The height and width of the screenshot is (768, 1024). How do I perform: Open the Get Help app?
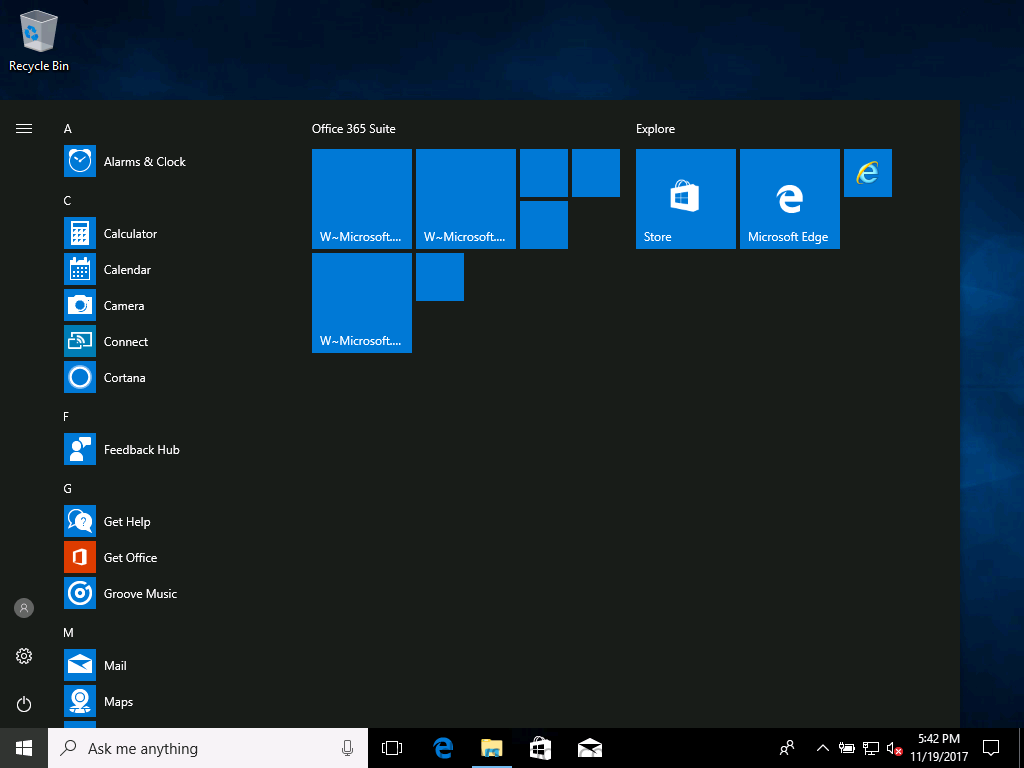(x=80, y=521)
